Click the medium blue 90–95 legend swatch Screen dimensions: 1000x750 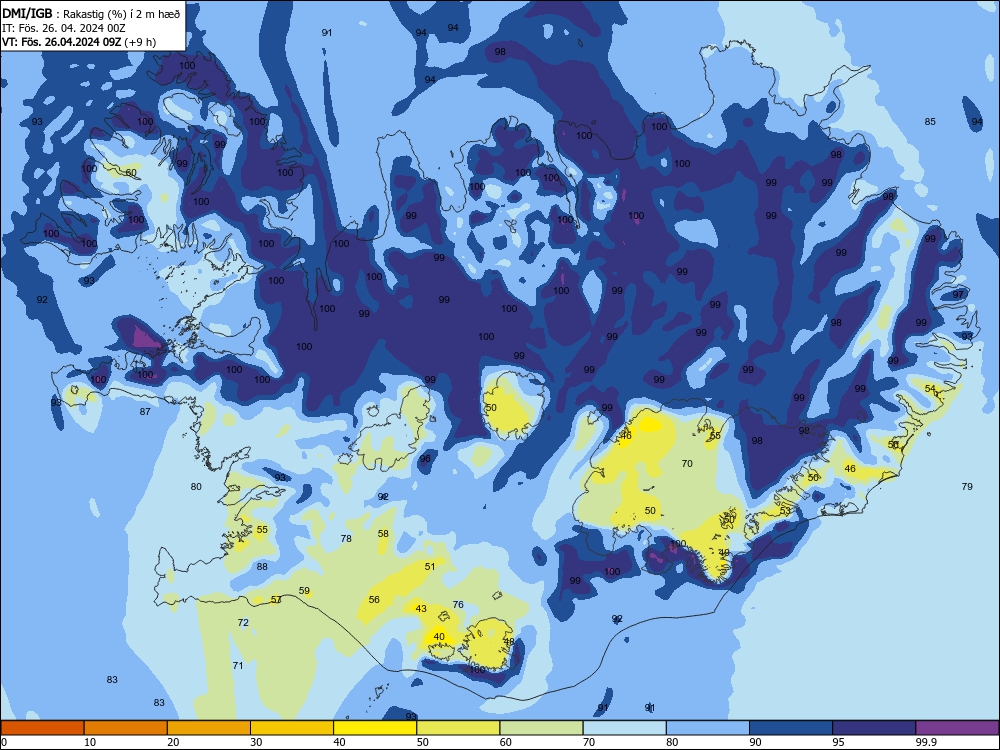791,728
